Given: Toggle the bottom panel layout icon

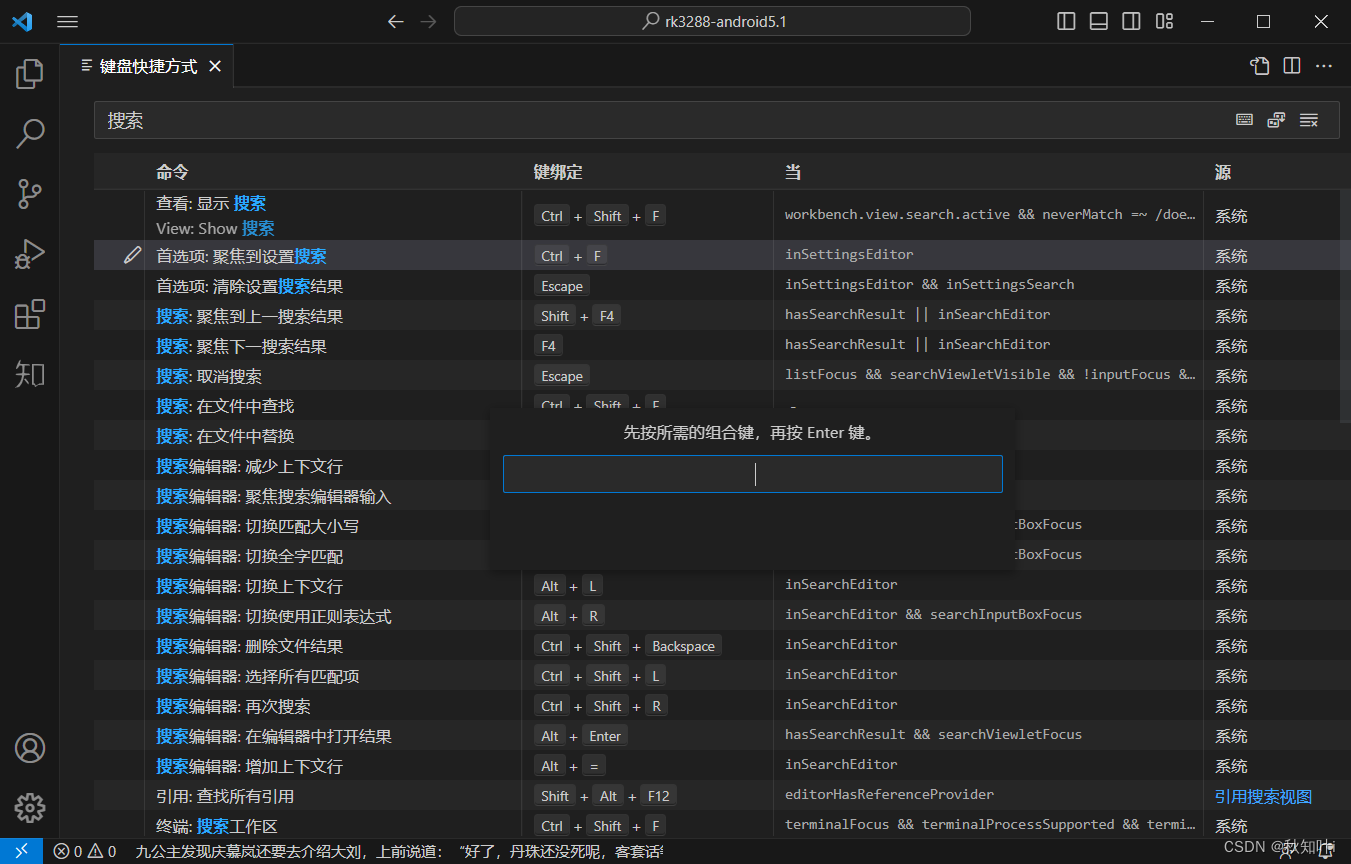Looking at the screenshot, I should [1098, 21].
